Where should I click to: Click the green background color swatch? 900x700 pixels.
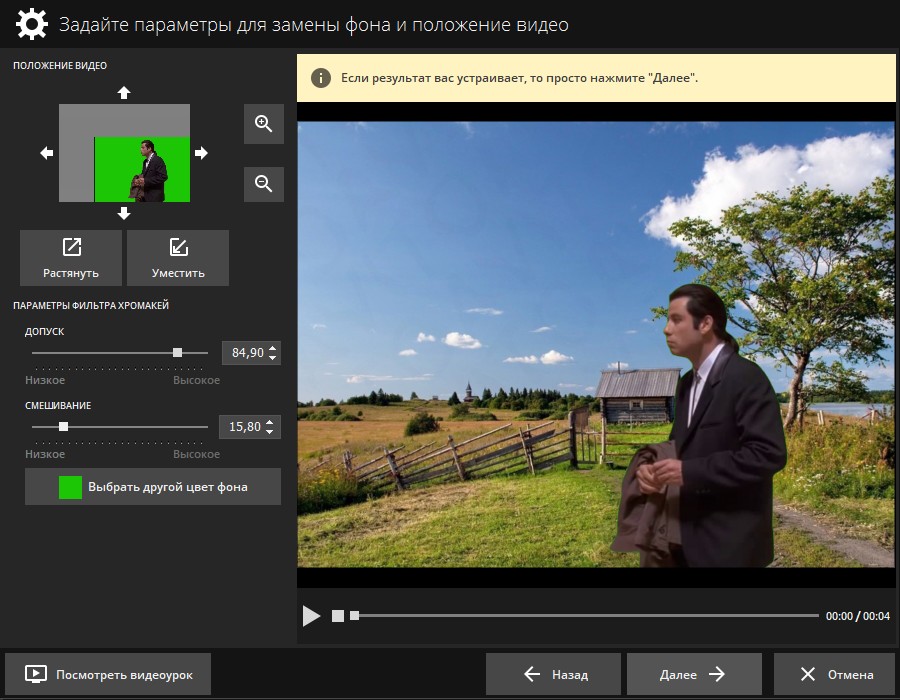(70, 487)
